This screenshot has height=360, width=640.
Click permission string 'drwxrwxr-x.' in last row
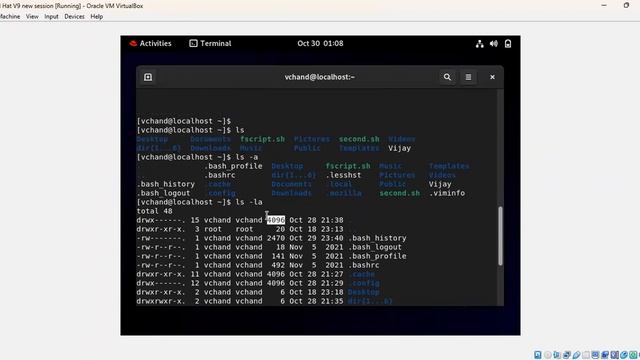pyautogui.click(x=161, y=301)
